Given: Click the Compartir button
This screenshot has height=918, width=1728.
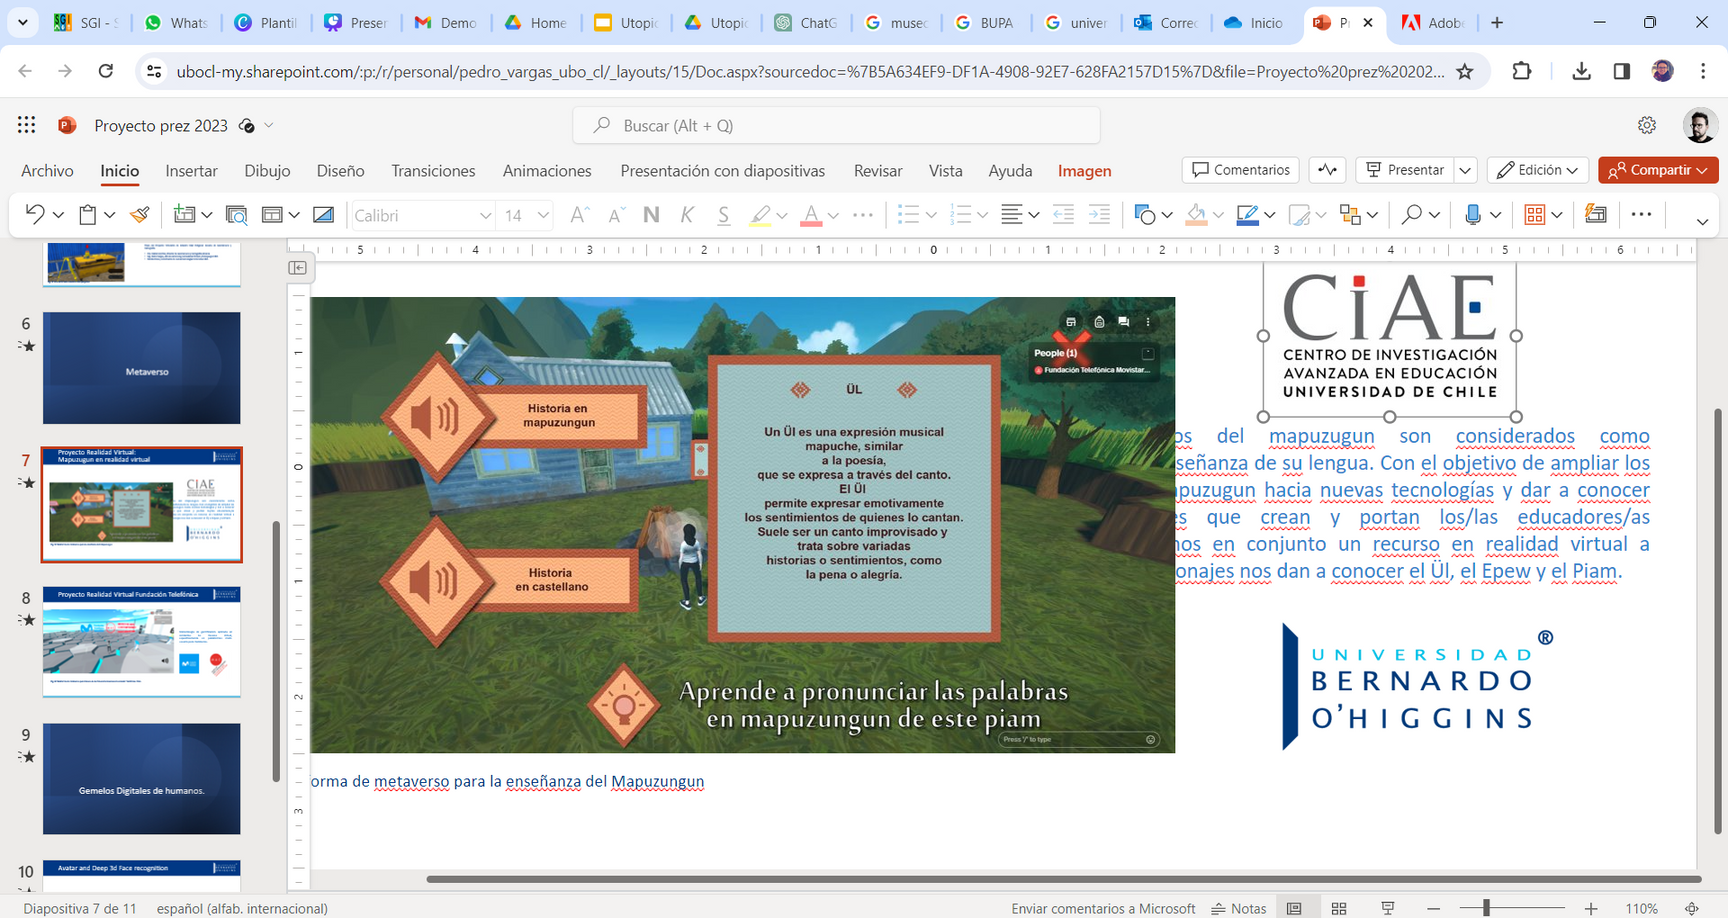Looking at the screenshot, I should point(1657,170).
